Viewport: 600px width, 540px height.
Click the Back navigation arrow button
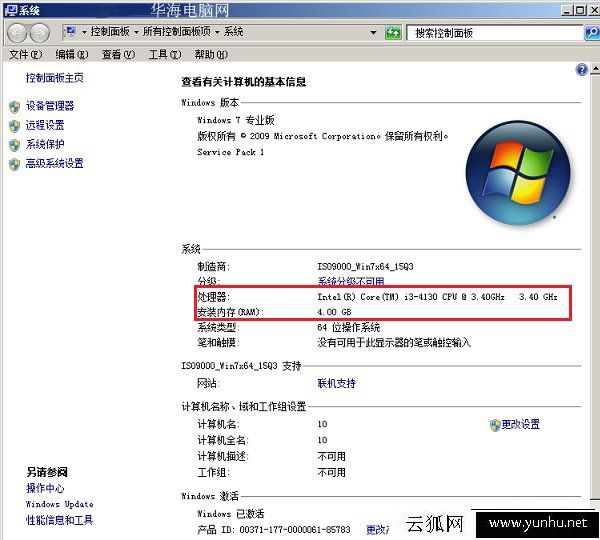click(16, 33)
